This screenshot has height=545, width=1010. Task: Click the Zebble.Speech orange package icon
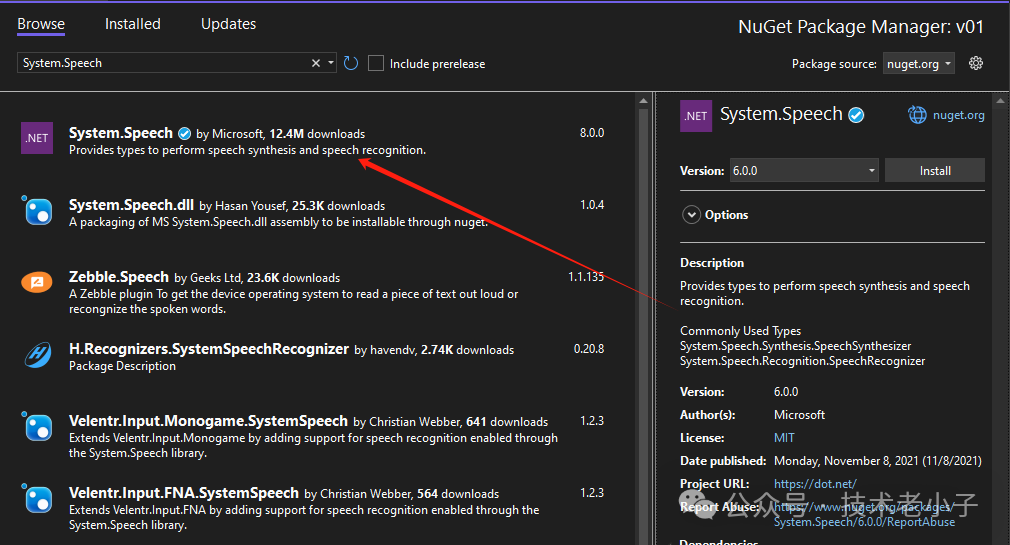(37, 283)
